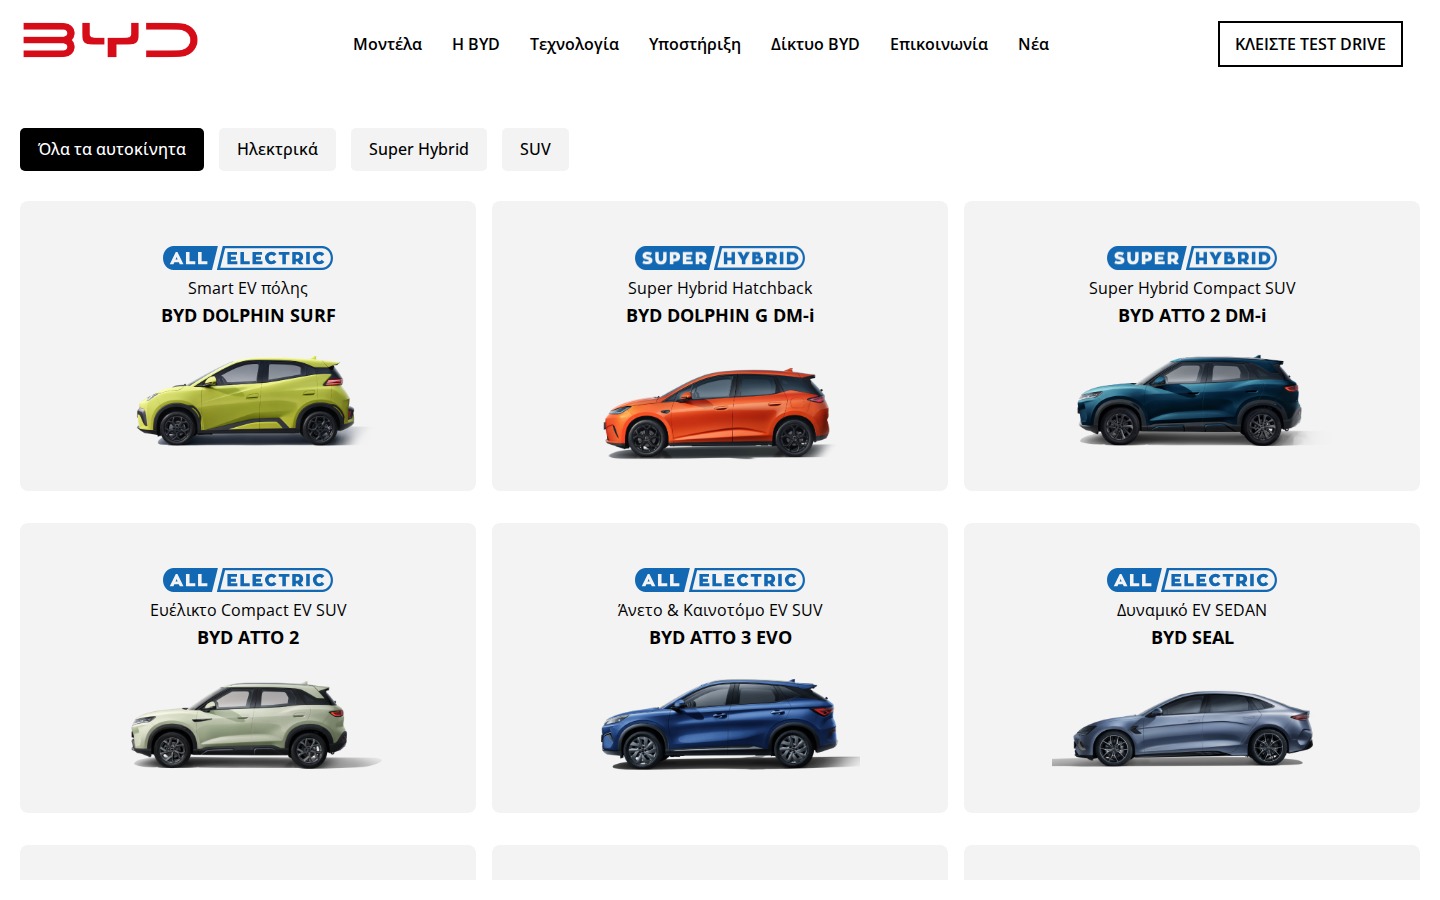Click the Super Hybrid badge on BYD ATTO 2 DM-i

(x=1192, y=258)
